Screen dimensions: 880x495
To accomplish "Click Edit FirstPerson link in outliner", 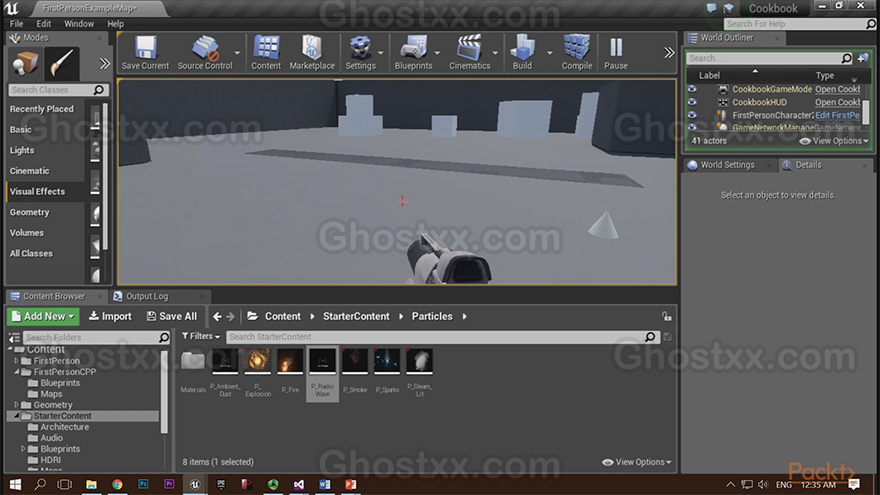I will (x=837, y=114).
